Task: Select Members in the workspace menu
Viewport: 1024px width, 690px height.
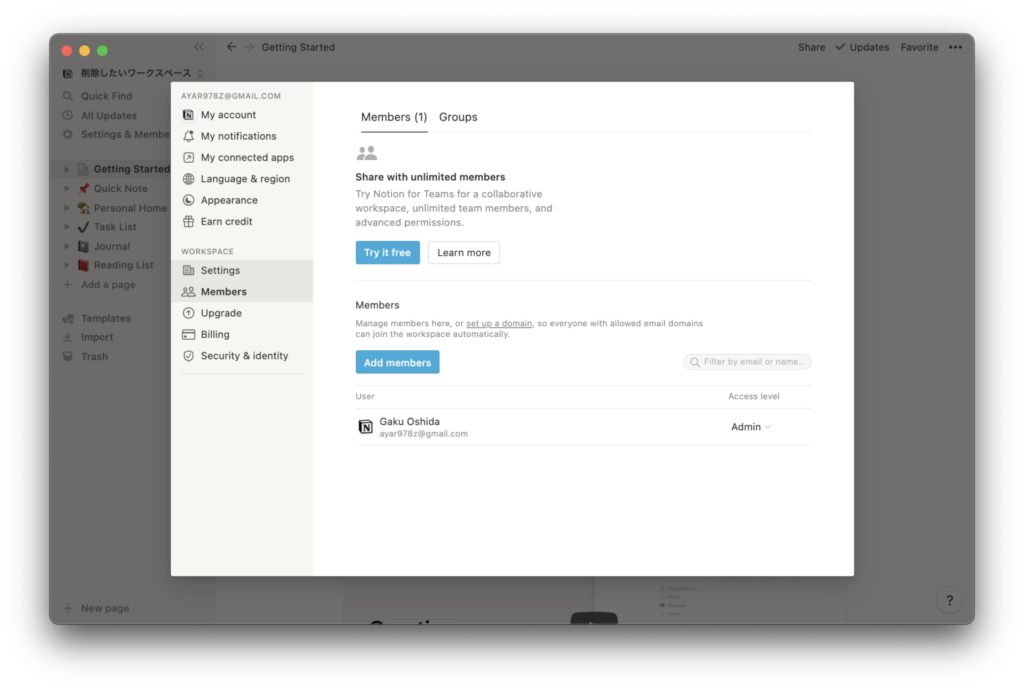Action: coord(242,292)
